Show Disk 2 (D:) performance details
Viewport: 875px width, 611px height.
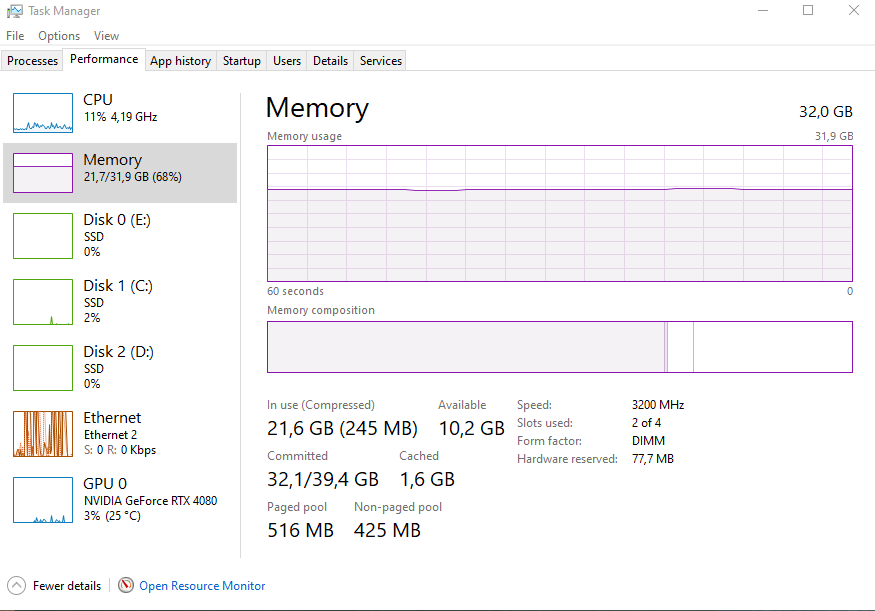click(x=117, y=366)
